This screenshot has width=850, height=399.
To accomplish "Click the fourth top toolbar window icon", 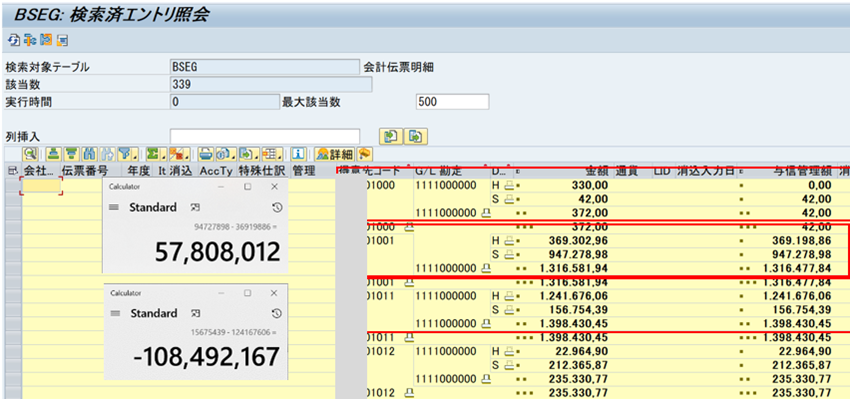I will (62, 40).
